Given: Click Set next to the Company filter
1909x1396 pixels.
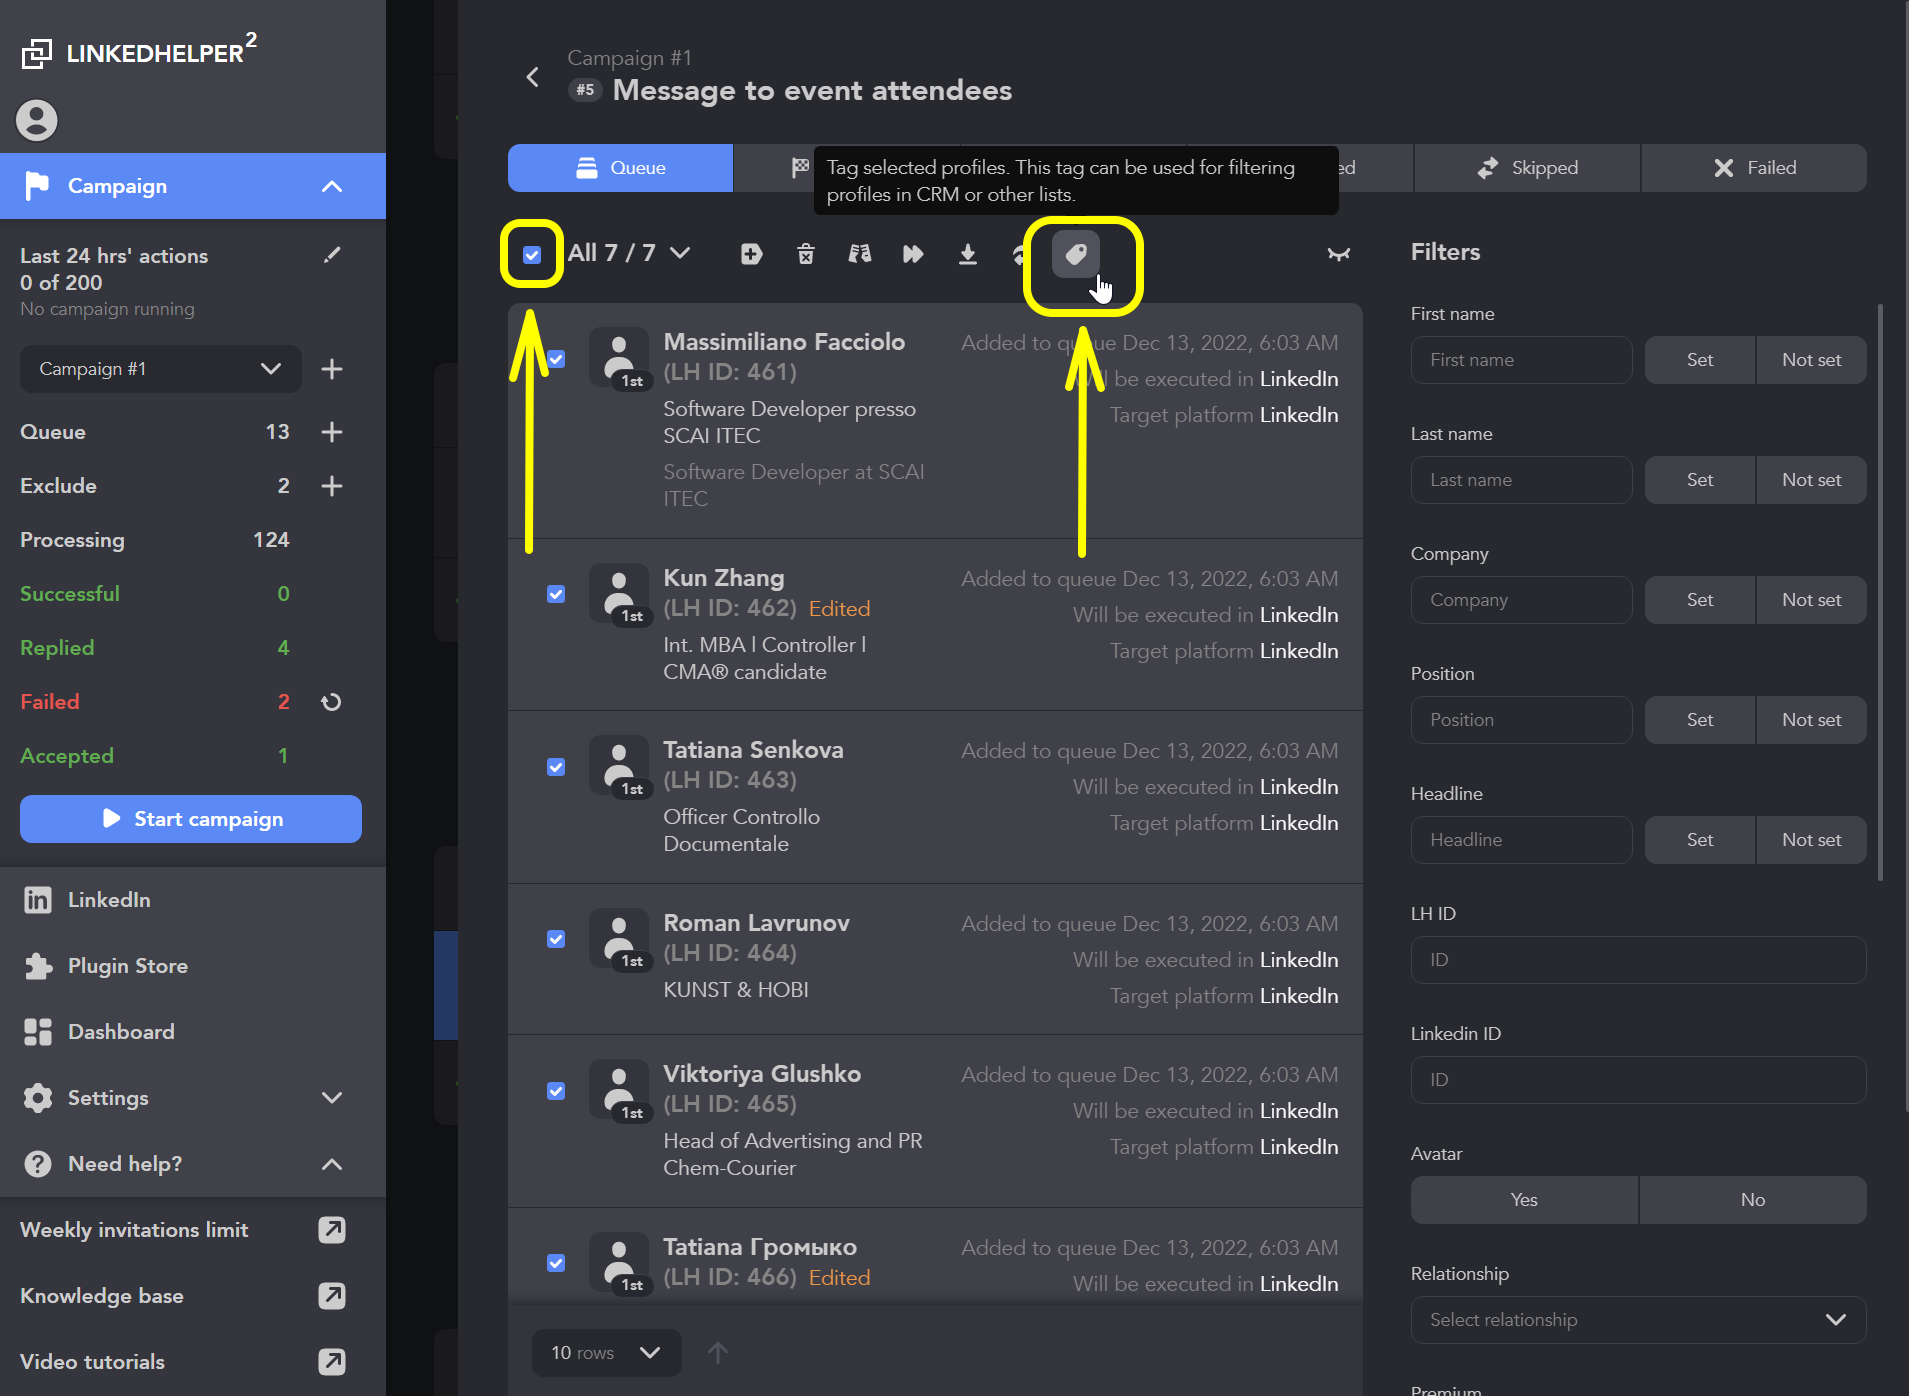Looking at the screenshot, I should (1699, 599).
